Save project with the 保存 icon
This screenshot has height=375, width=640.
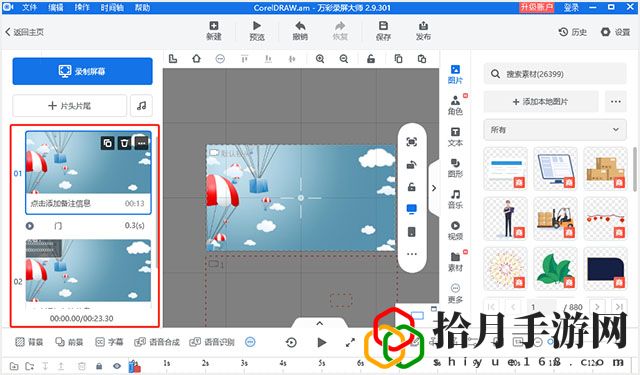383,26
